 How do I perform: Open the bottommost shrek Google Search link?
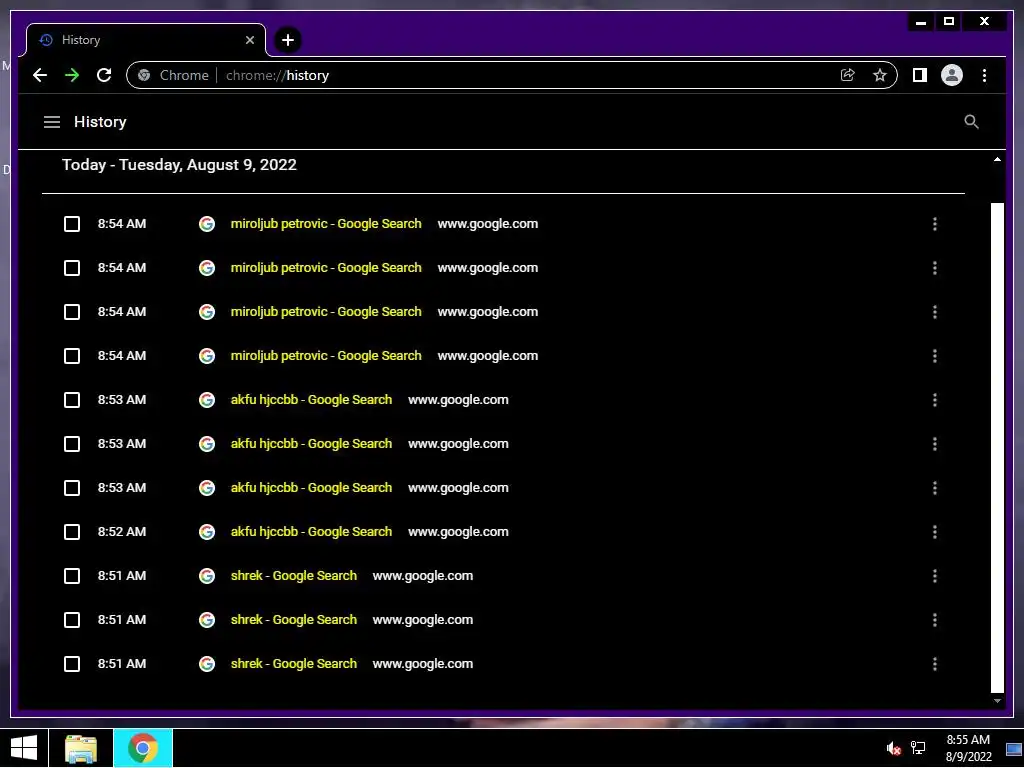coord(293,664)
